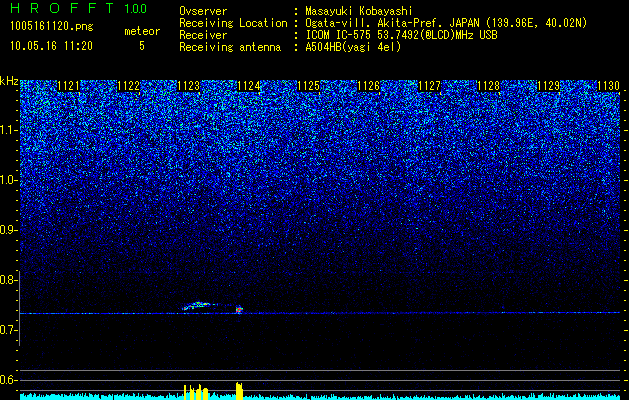This screenshot has width=629, height=400.
Task: Click the kHz axis unit label
Action: pyautogui.click(x=9, y=81)
